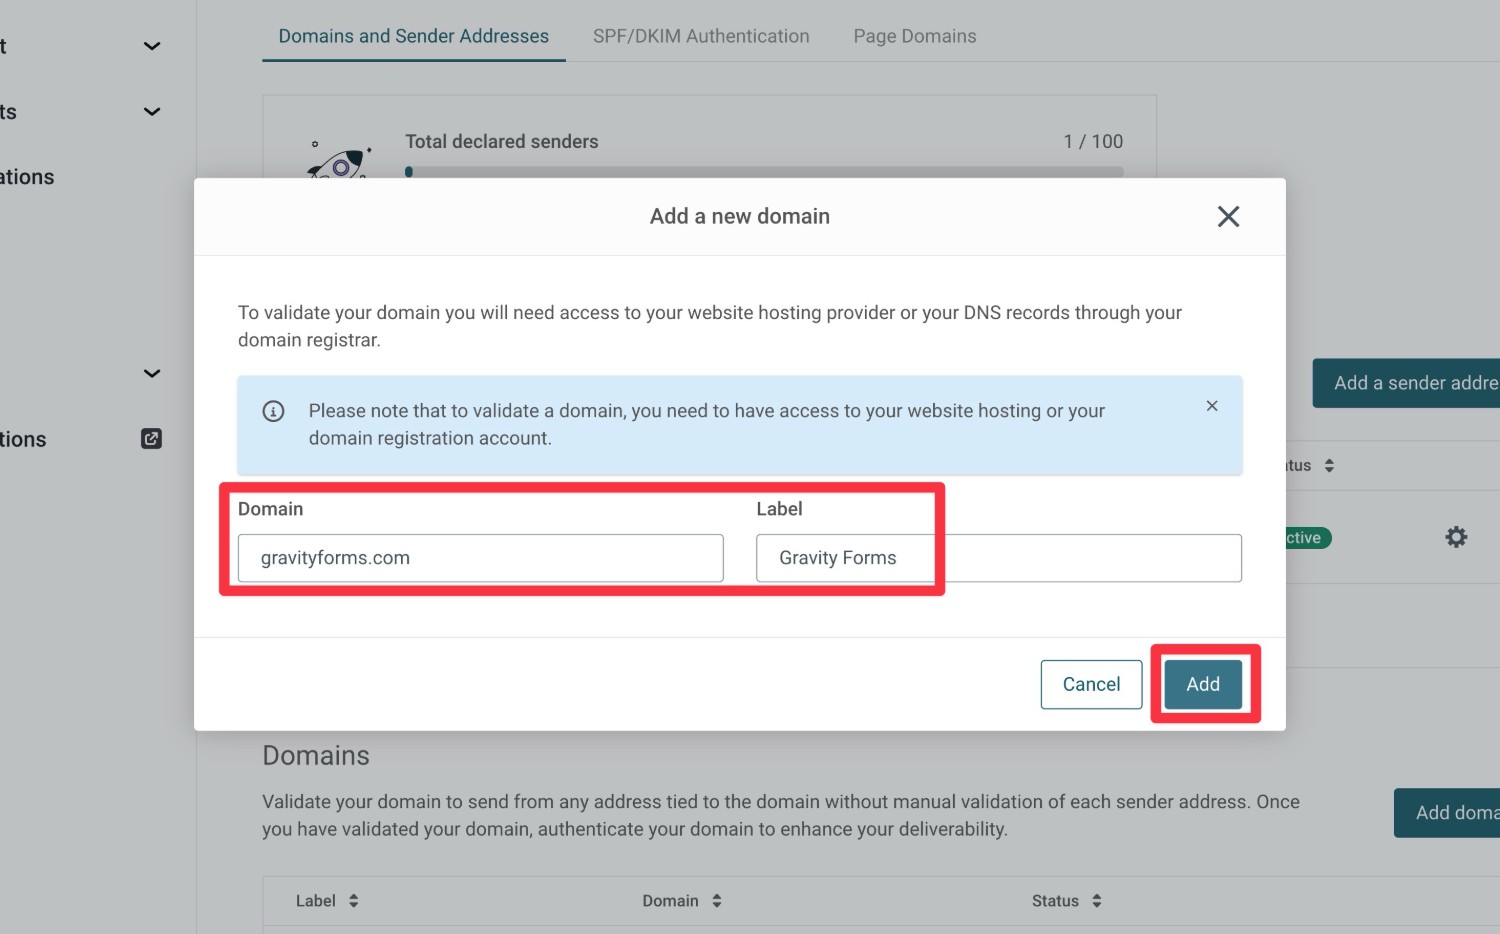
Task: Open the gear settings for the active sender
Action: point(1456,537)
